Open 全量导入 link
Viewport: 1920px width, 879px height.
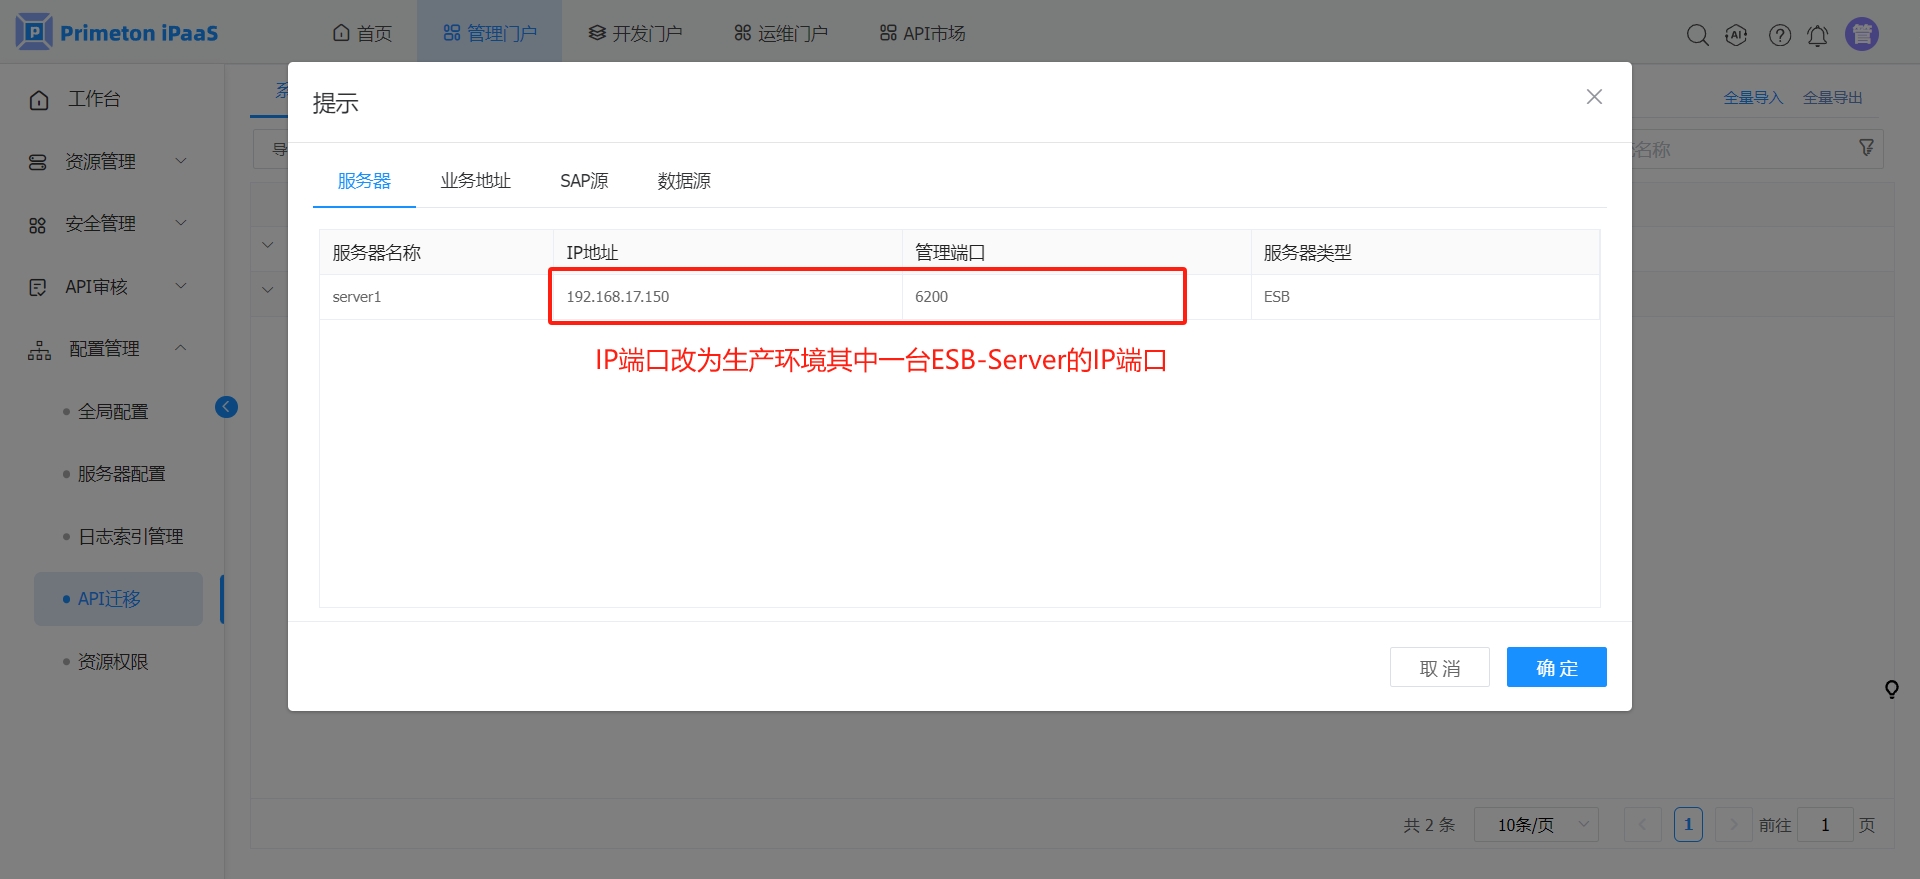click(x=1753, y=97)
